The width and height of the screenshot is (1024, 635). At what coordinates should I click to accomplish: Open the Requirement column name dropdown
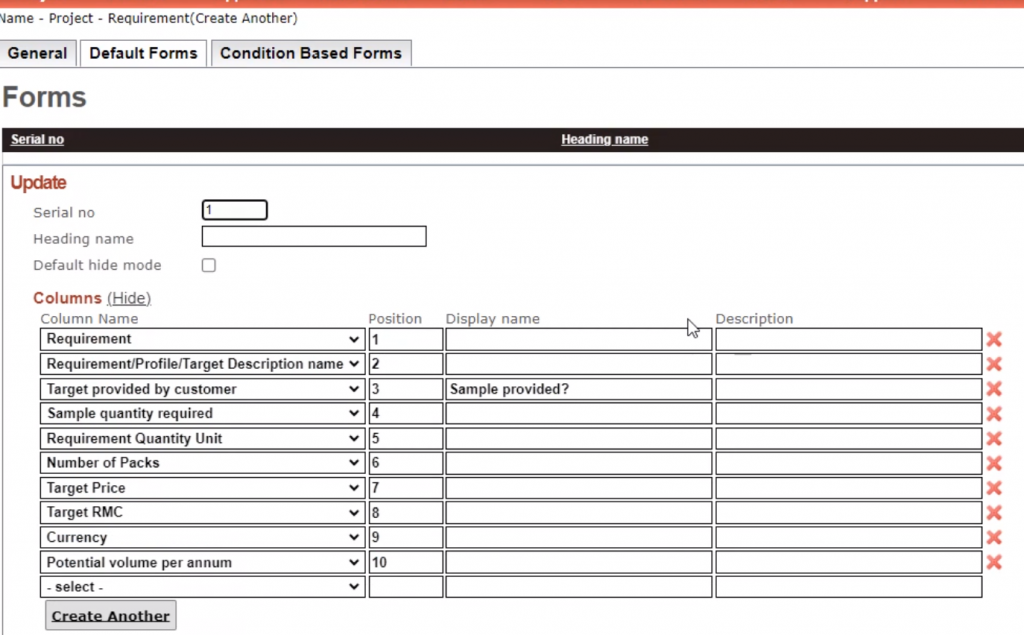coord(203,339)
